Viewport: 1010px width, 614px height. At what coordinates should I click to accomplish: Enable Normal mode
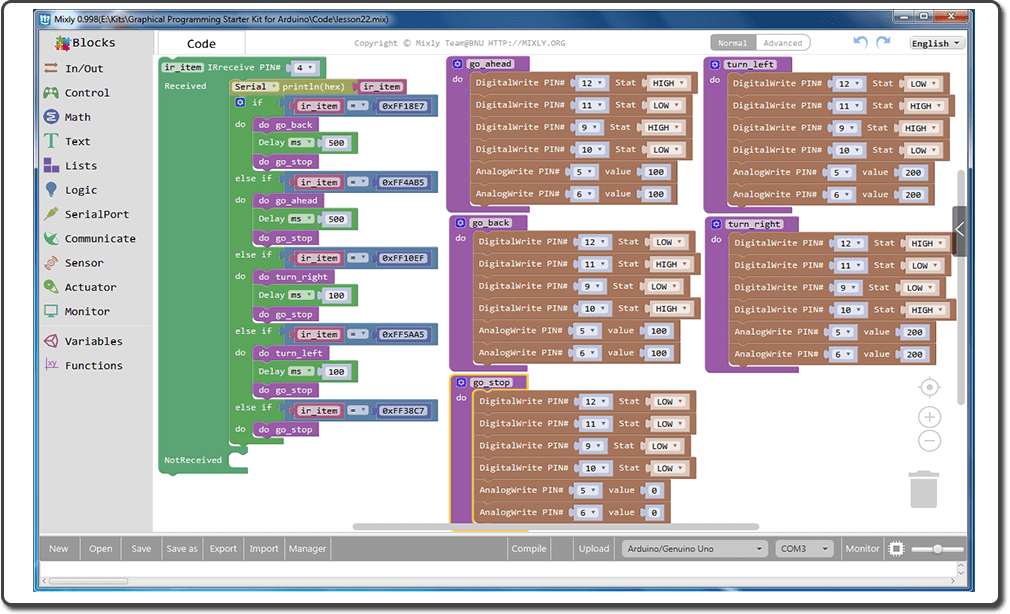732,42
